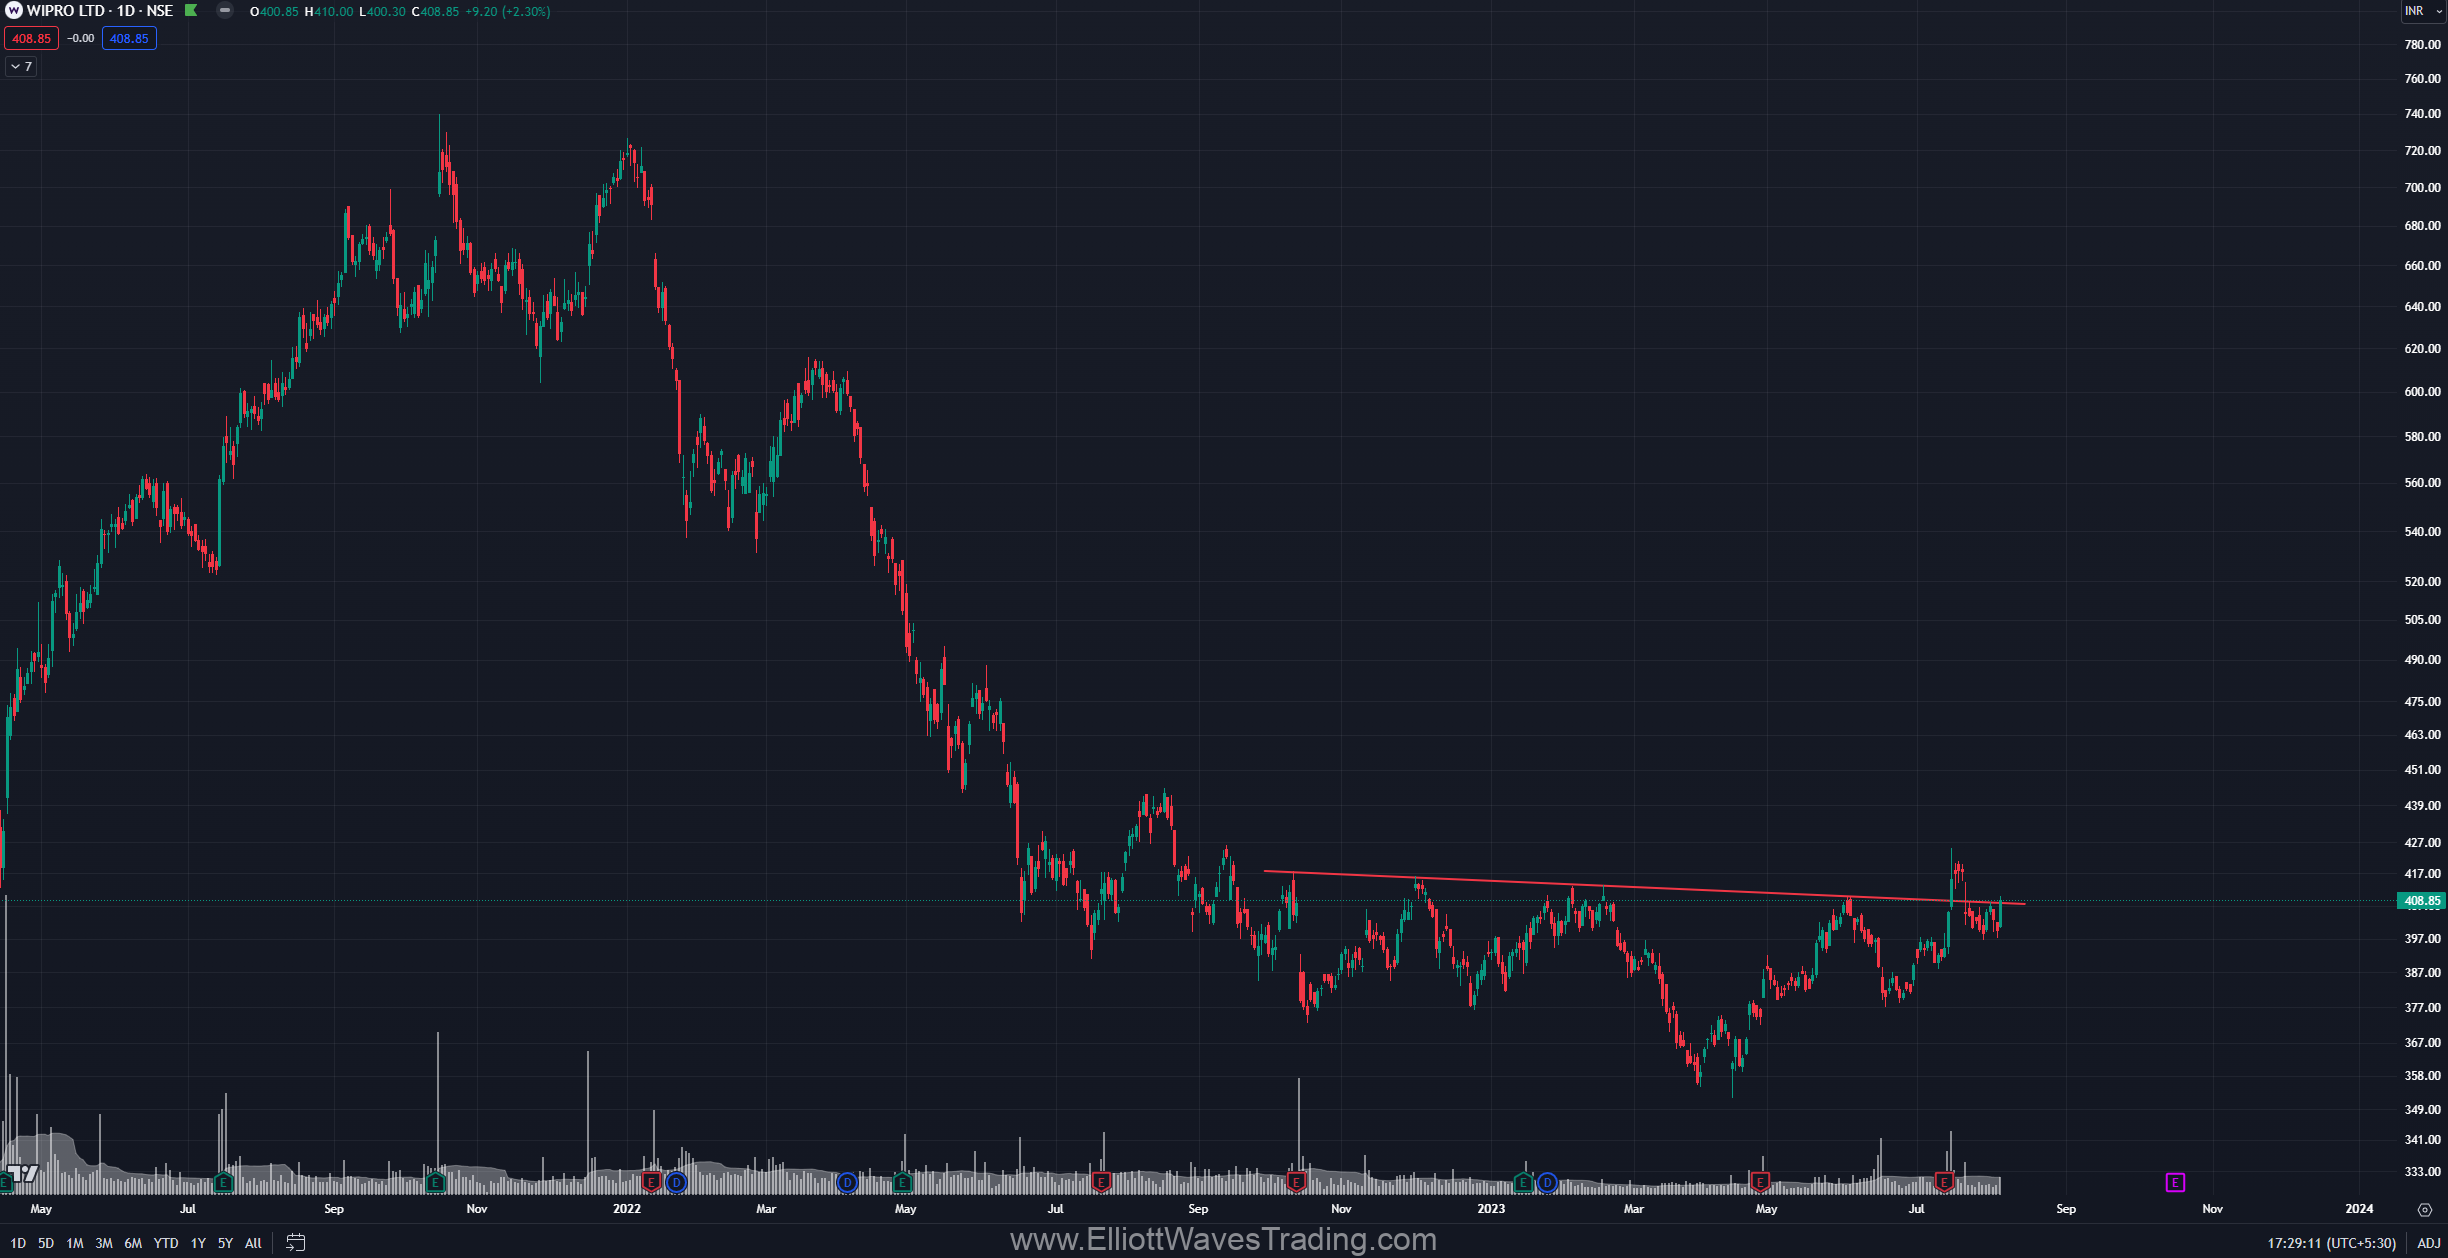Open chart settings gear near time axis
Viewport: 2448px width, 1258px height.
2424,1209
